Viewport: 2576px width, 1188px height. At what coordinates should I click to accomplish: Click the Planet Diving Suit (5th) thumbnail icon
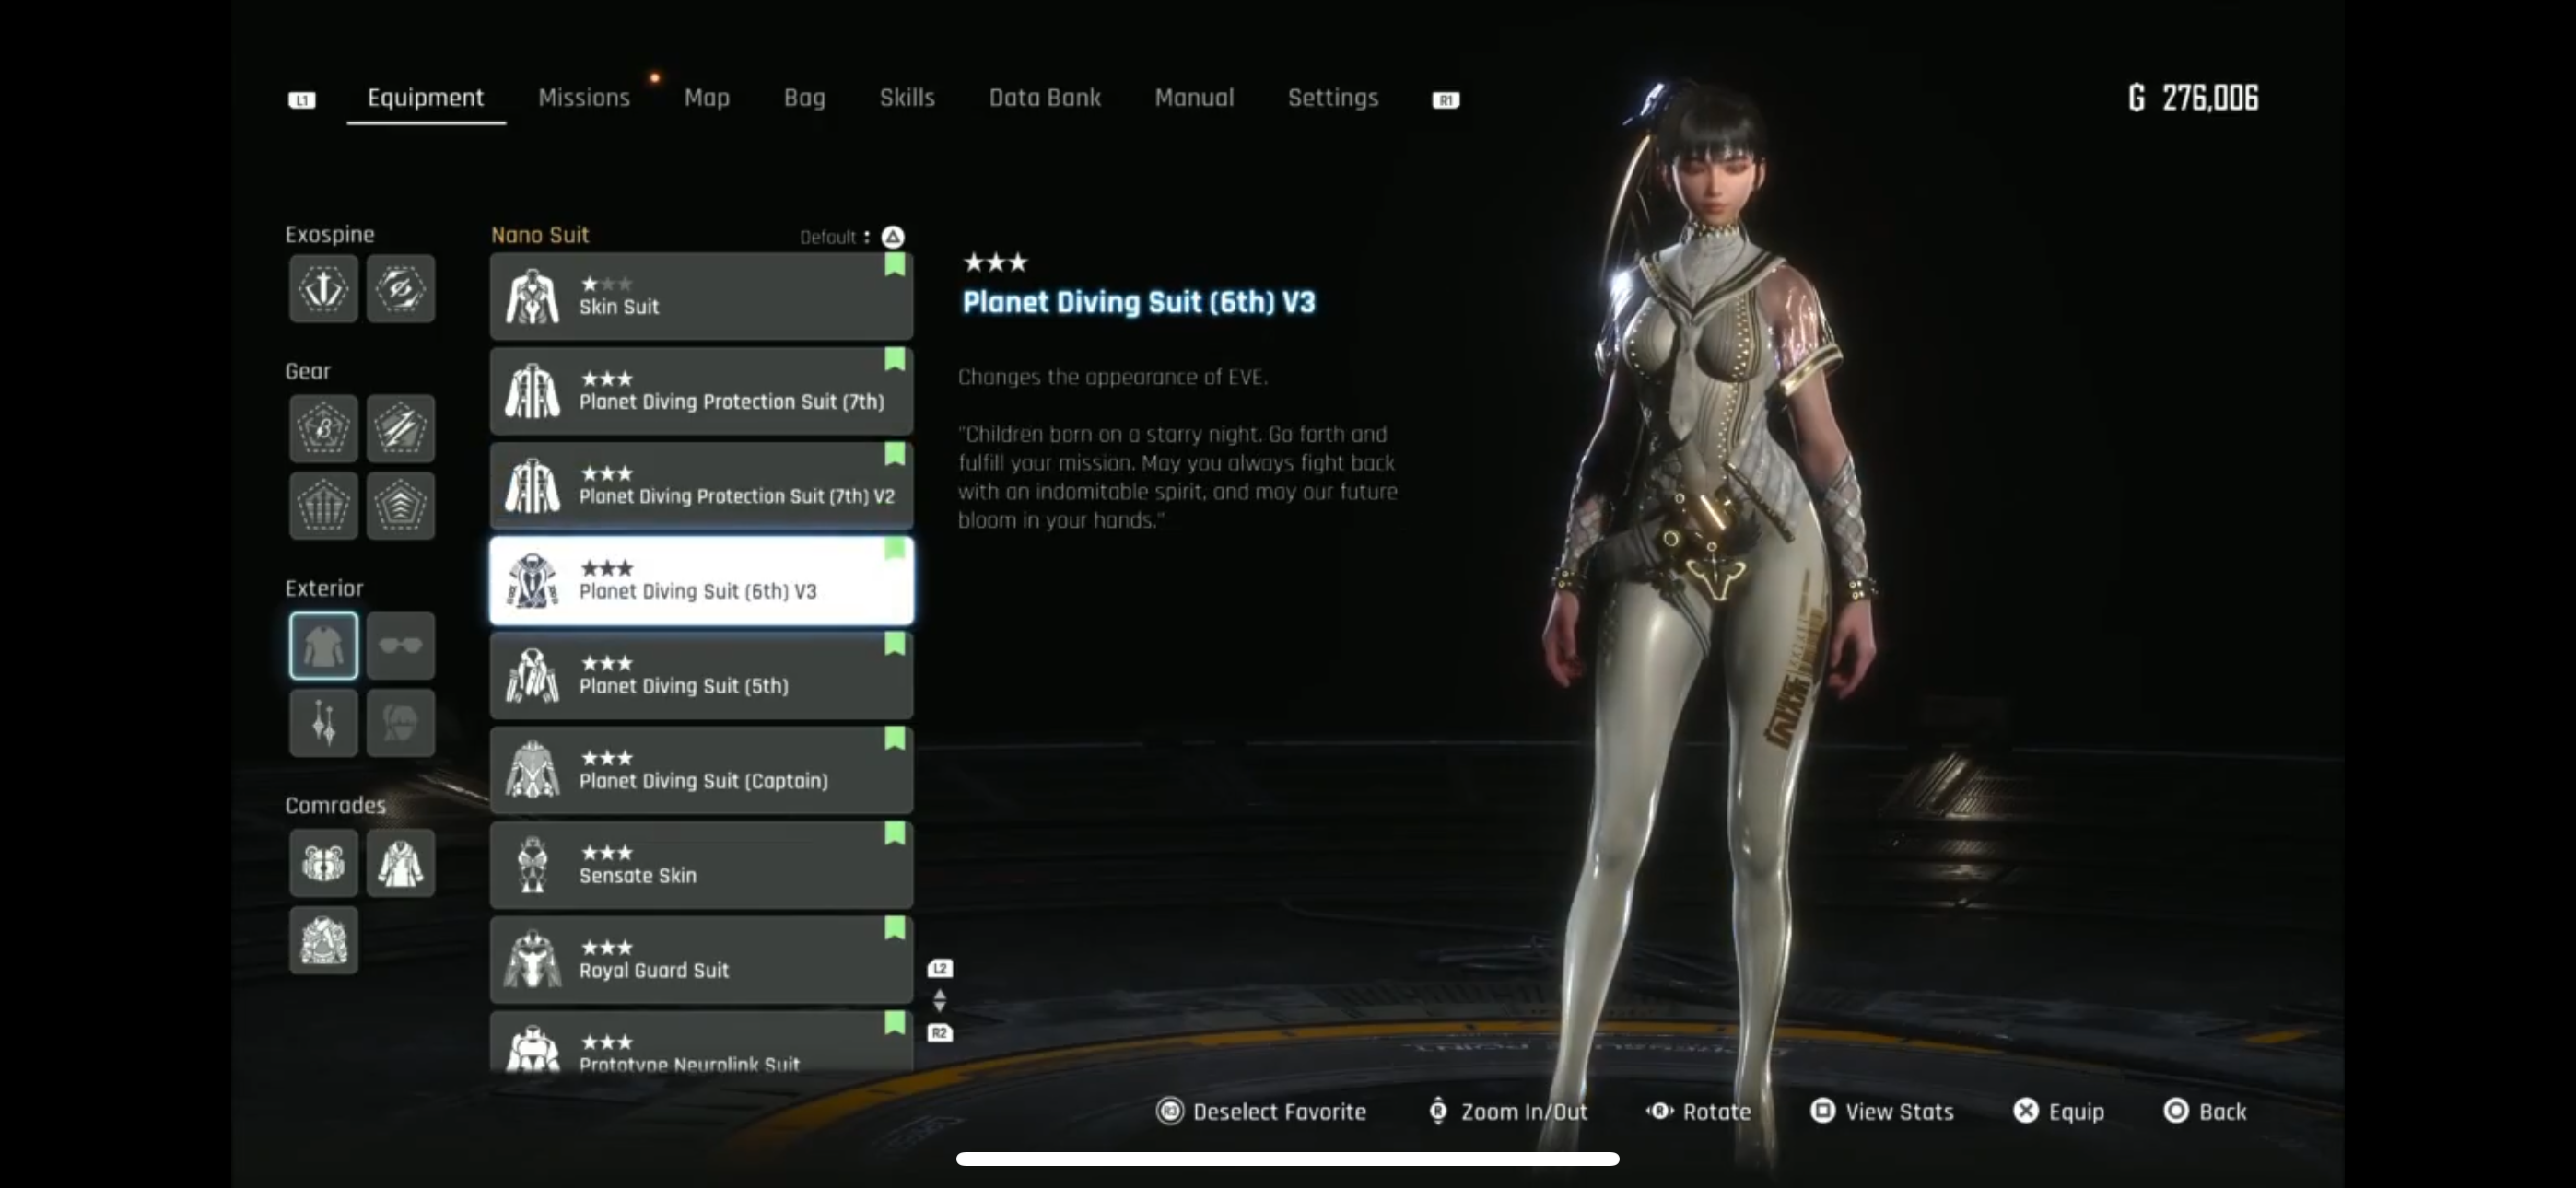point(532,676)
